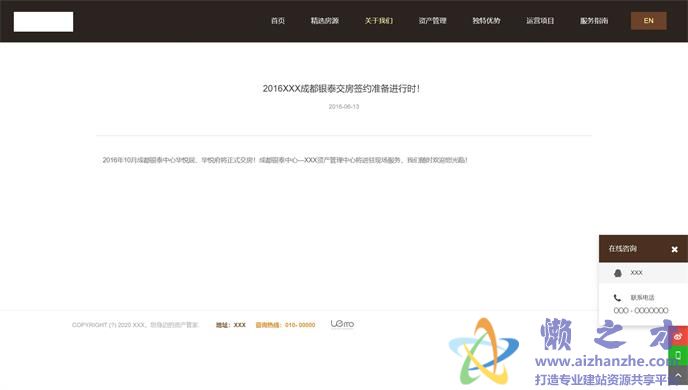Viewport: 688px width, 390px height.
Task: Click the footer copyright text
Action: pos(135,325)
